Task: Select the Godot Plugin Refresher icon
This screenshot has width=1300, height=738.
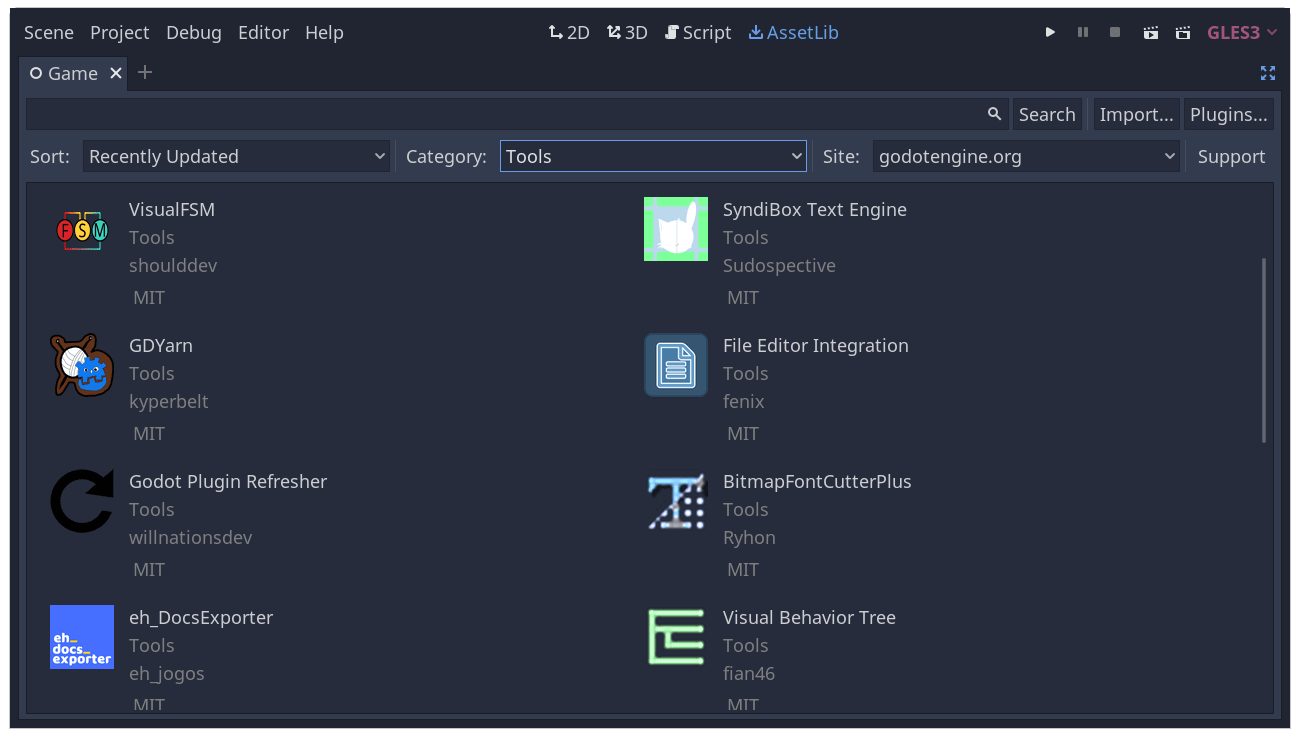Action: [81, 501]
